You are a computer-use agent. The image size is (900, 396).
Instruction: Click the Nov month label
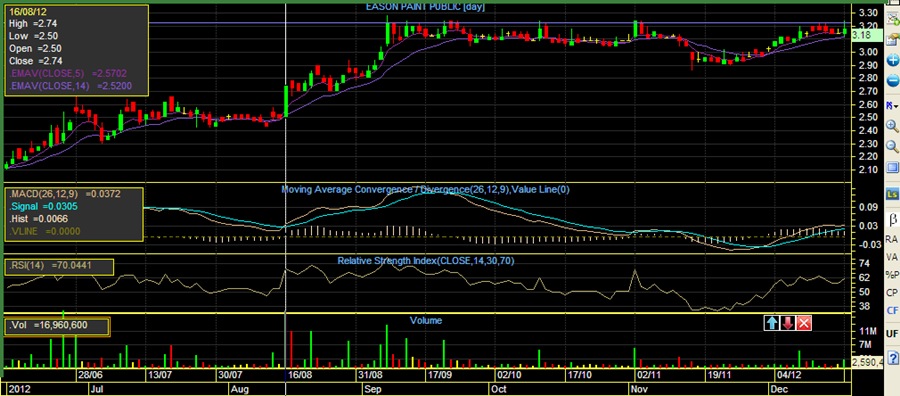point(640,389)
